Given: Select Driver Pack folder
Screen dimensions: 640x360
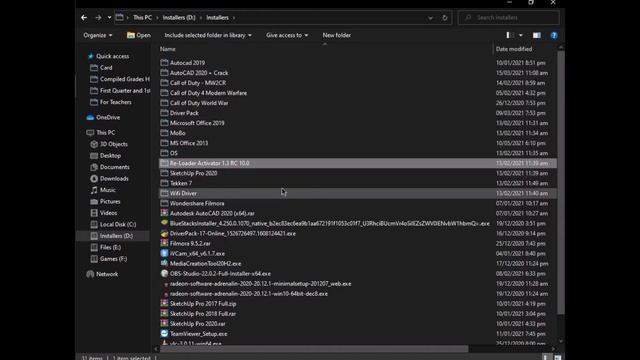Looking at the screenshot, I should point(184,113).
